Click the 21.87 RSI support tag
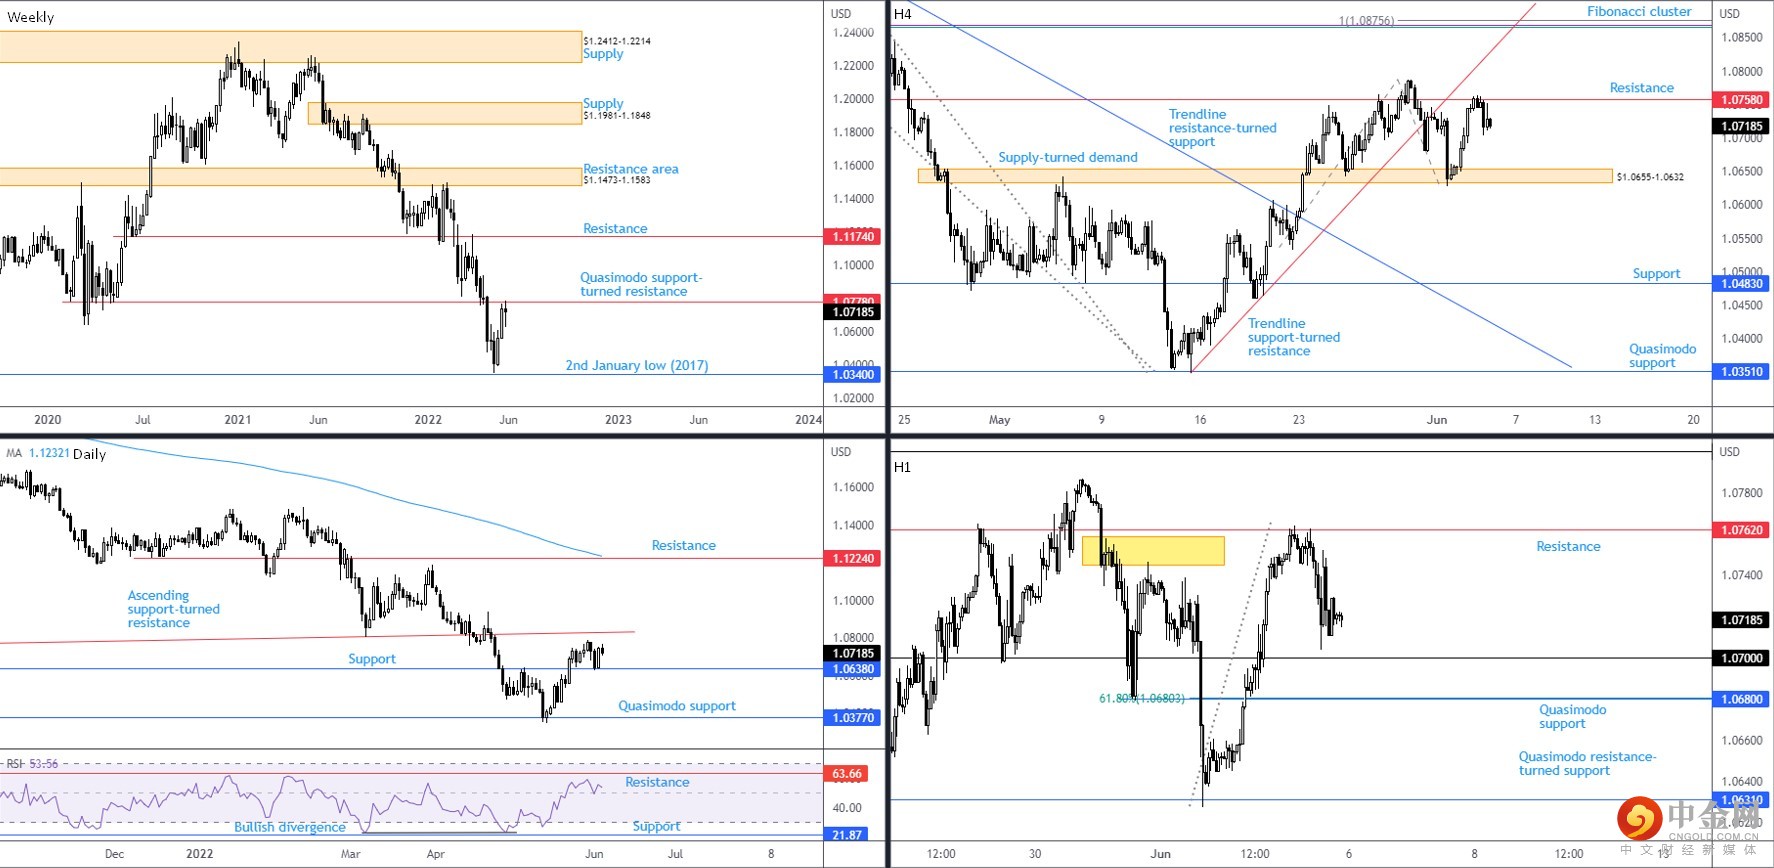 (847, 835)
